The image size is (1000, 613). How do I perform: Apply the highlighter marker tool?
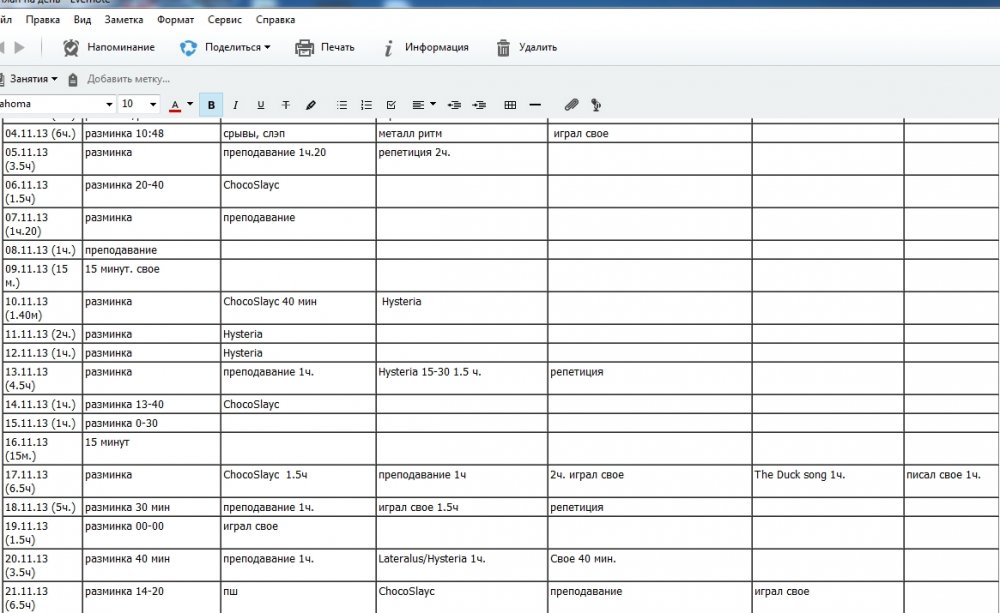pyautogui.click(x=311, y=105)
